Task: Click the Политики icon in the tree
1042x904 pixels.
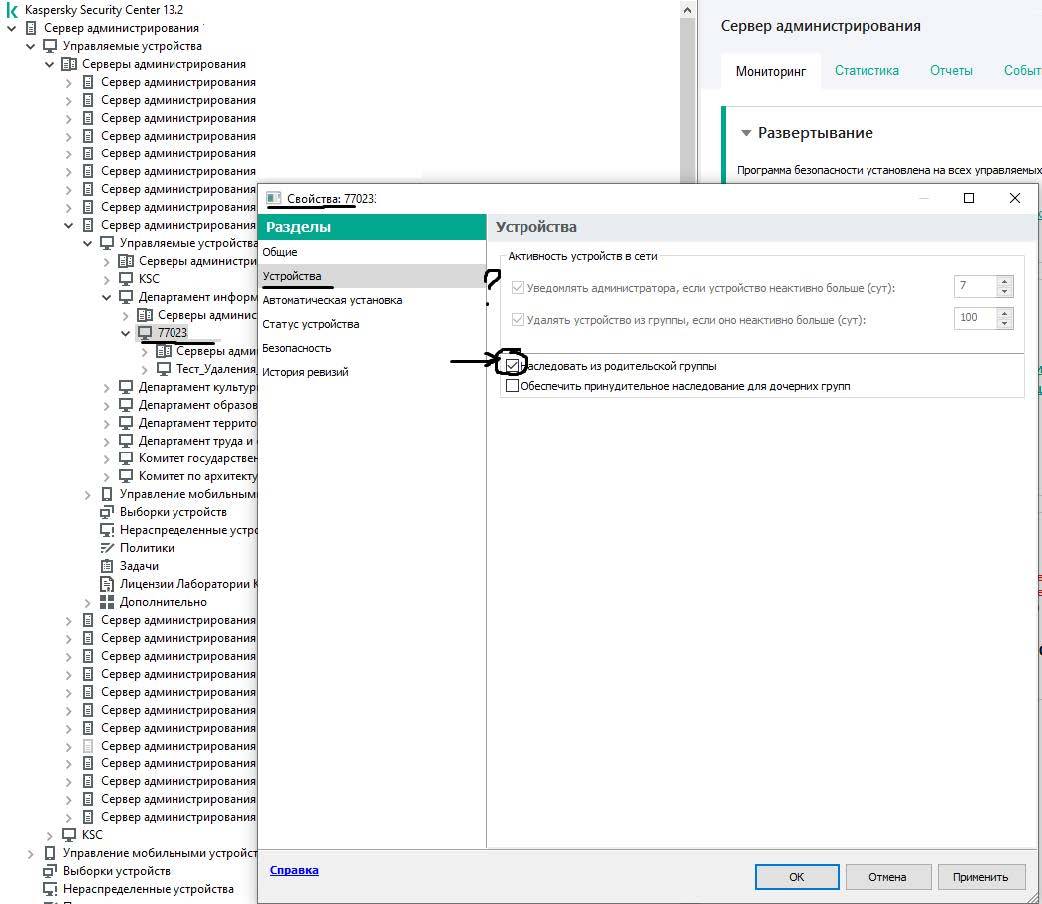Action: pos(107,548)
